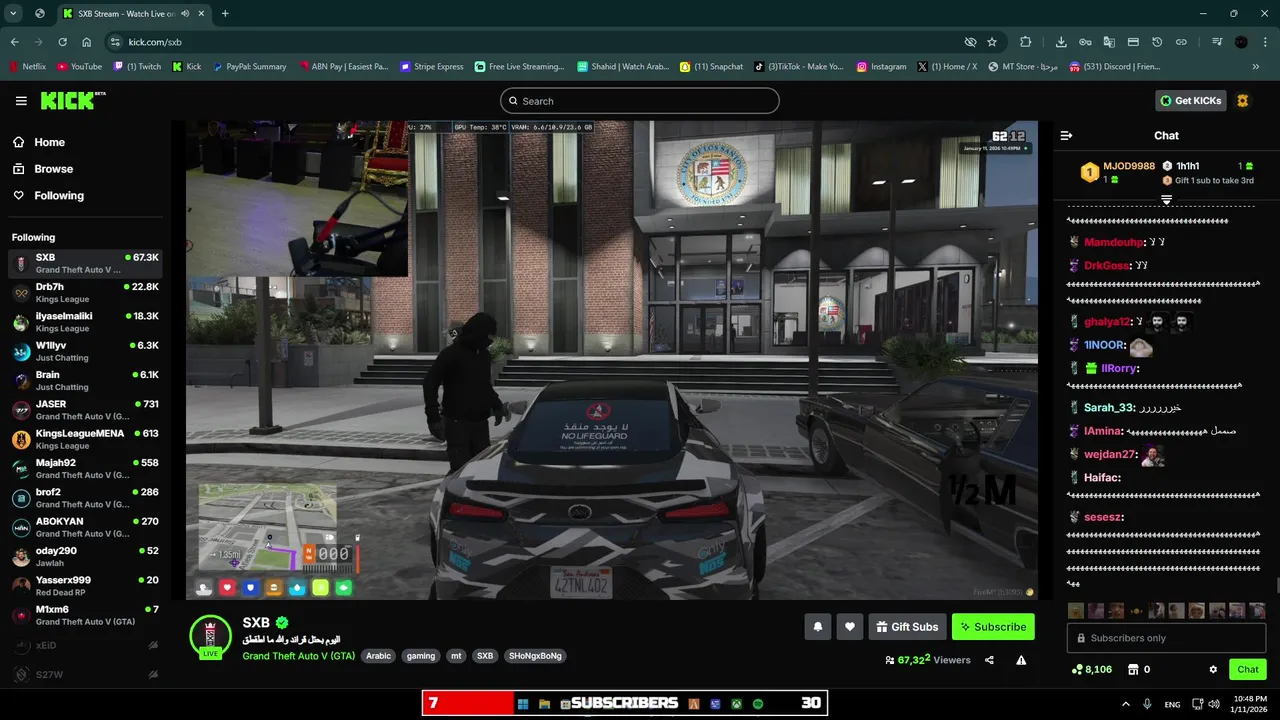Go back in Chrome
The height and width of the screenshot is (720, 1280).
click(14, 42)
